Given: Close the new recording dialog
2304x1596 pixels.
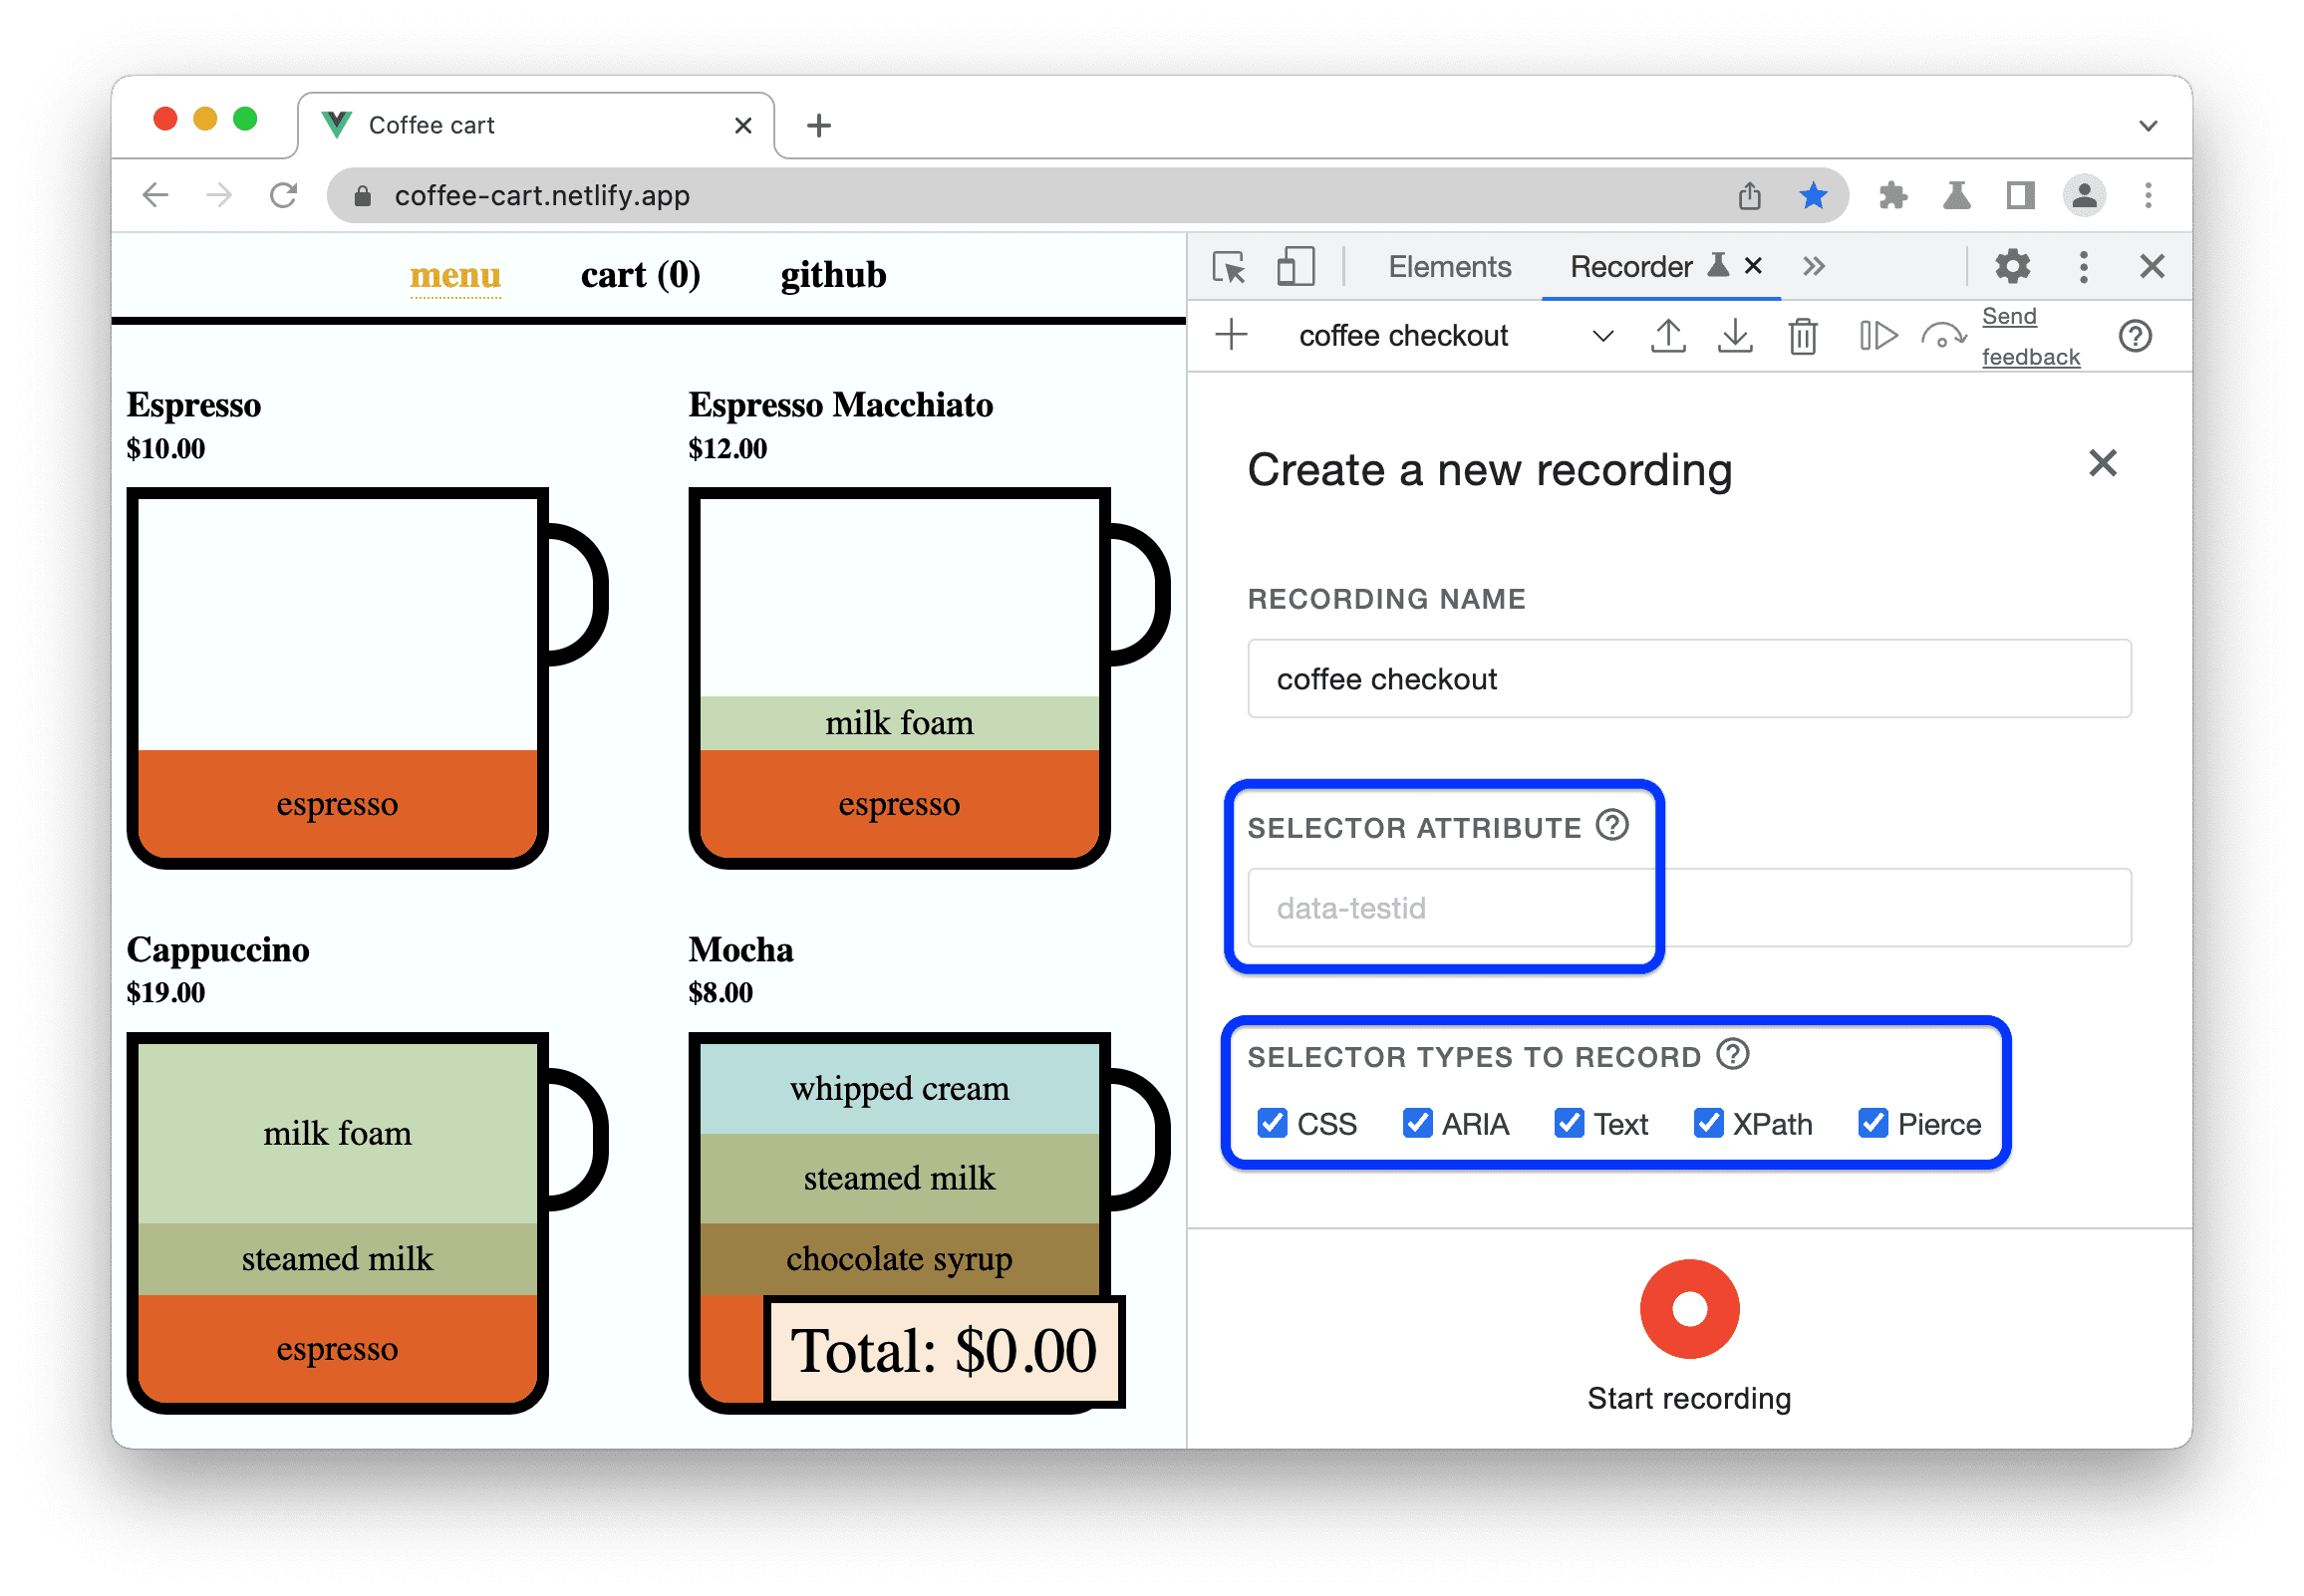Looking at the screenshot, I should click(2103, 462).
